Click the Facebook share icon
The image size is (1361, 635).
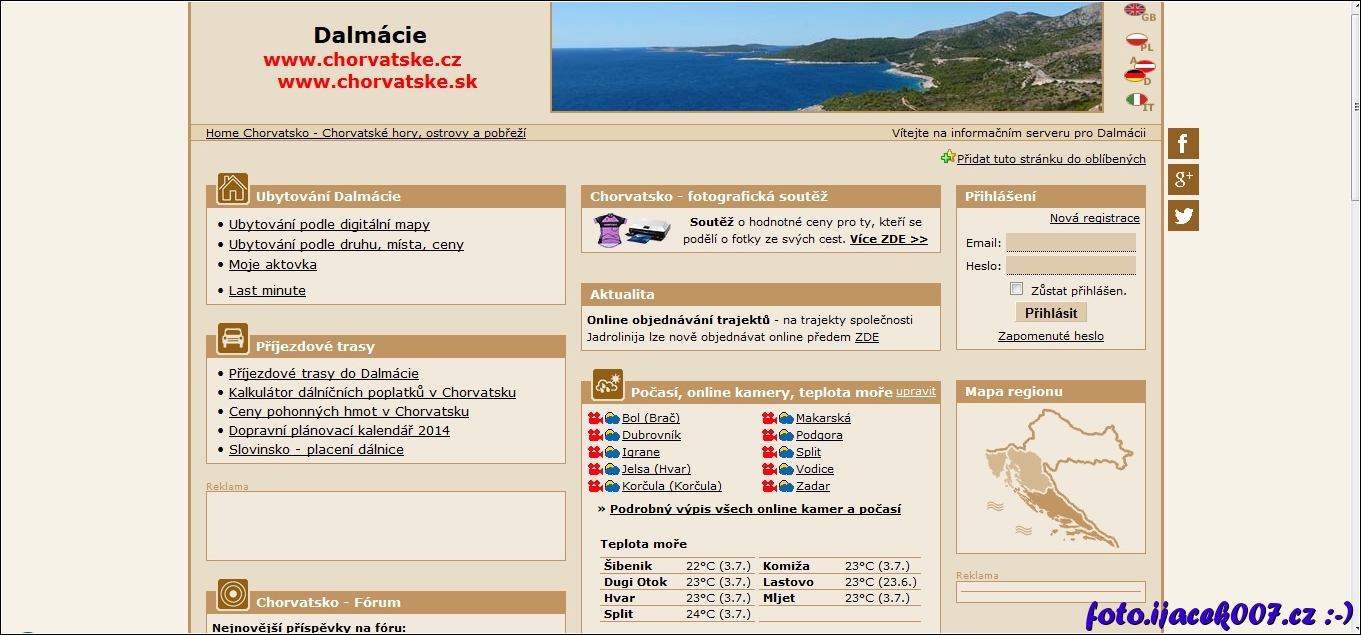coord(1183,144)
